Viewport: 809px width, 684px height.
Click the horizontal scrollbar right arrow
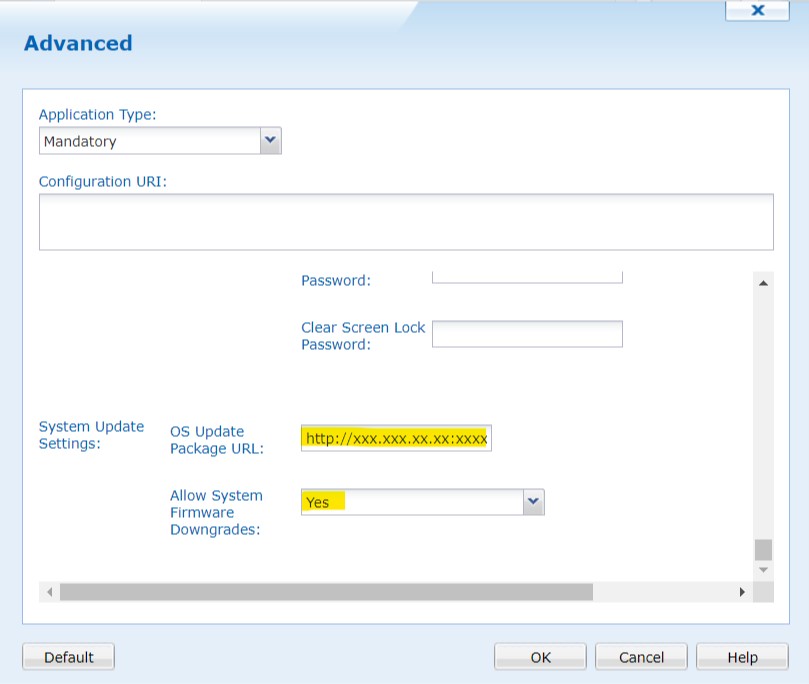click(742, 592)
